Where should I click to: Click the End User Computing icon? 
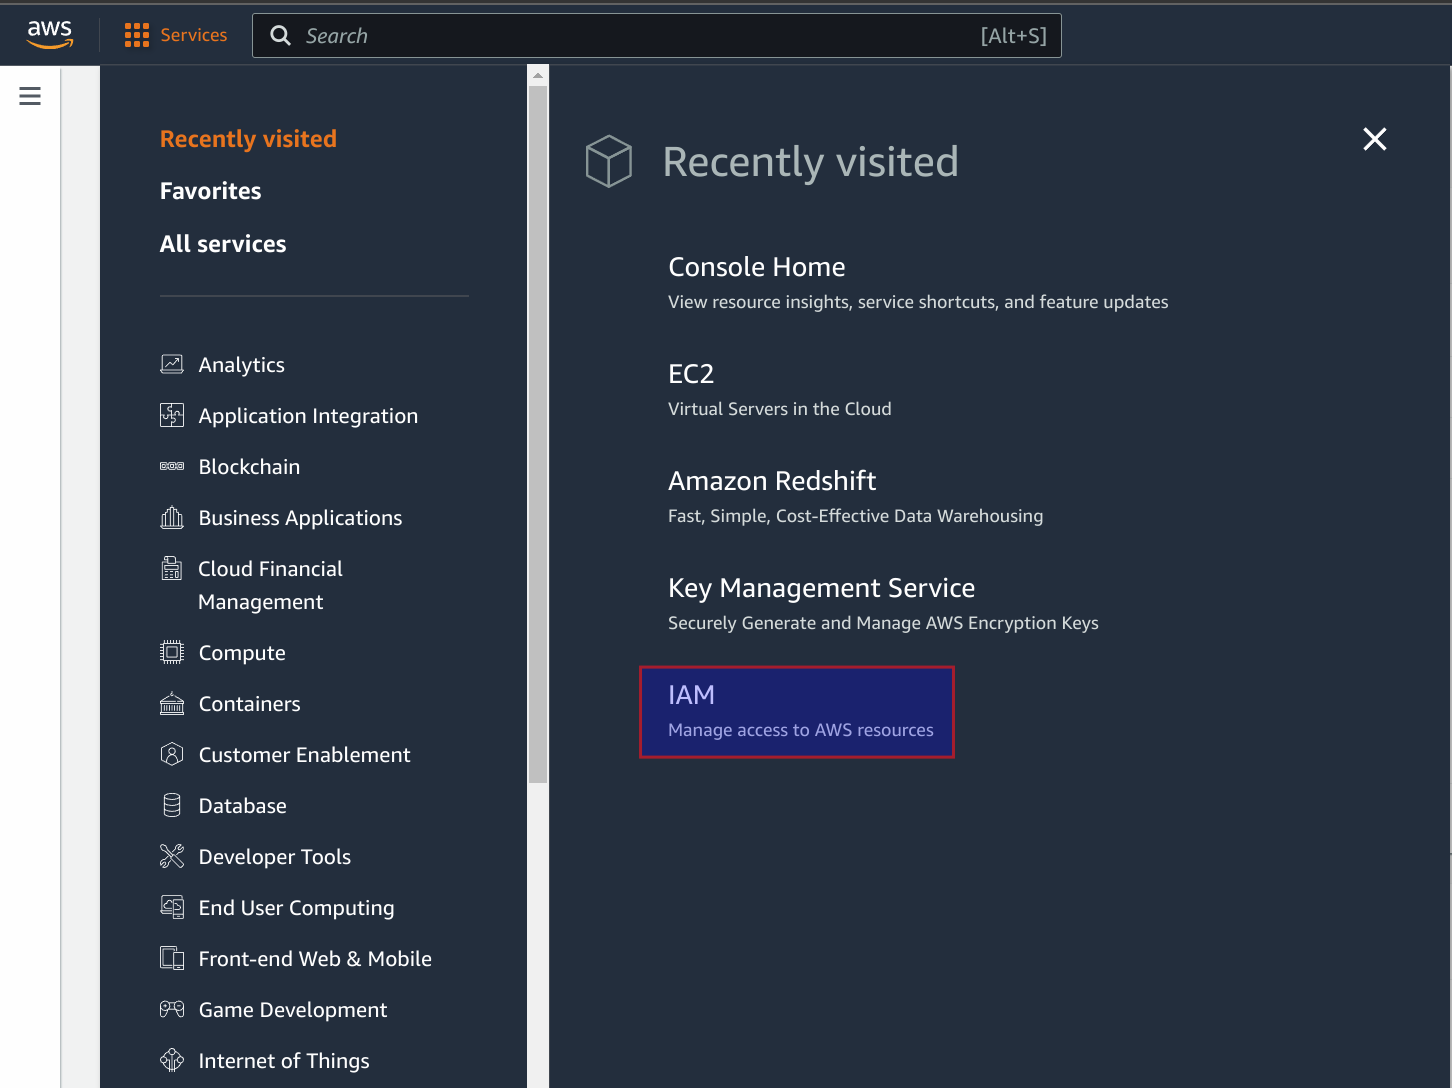[x=172, y=907]
